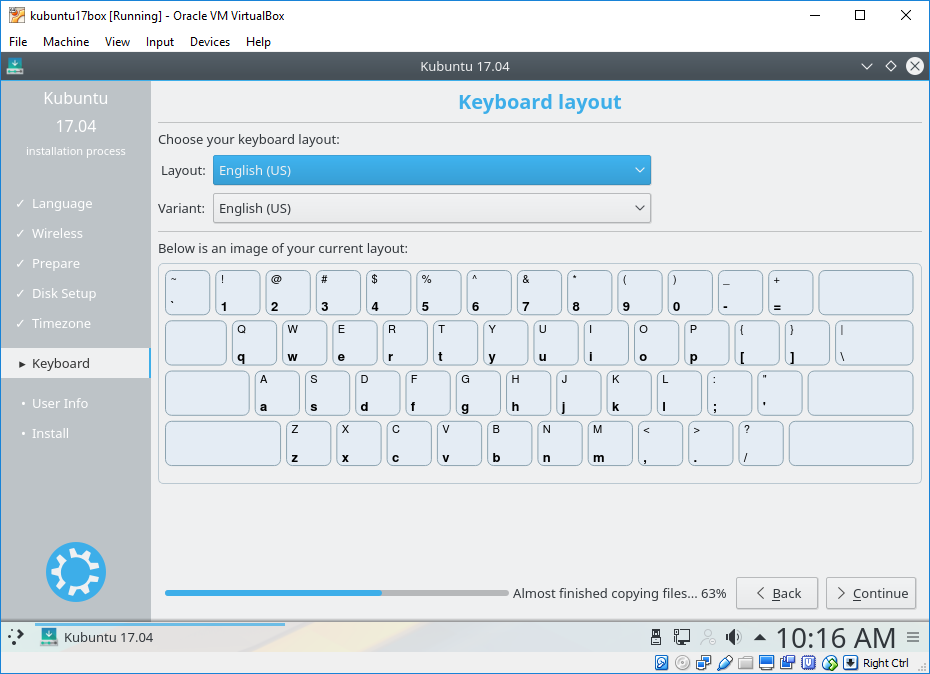
Task: Open the Devices menu
Action: pos(210,42)
